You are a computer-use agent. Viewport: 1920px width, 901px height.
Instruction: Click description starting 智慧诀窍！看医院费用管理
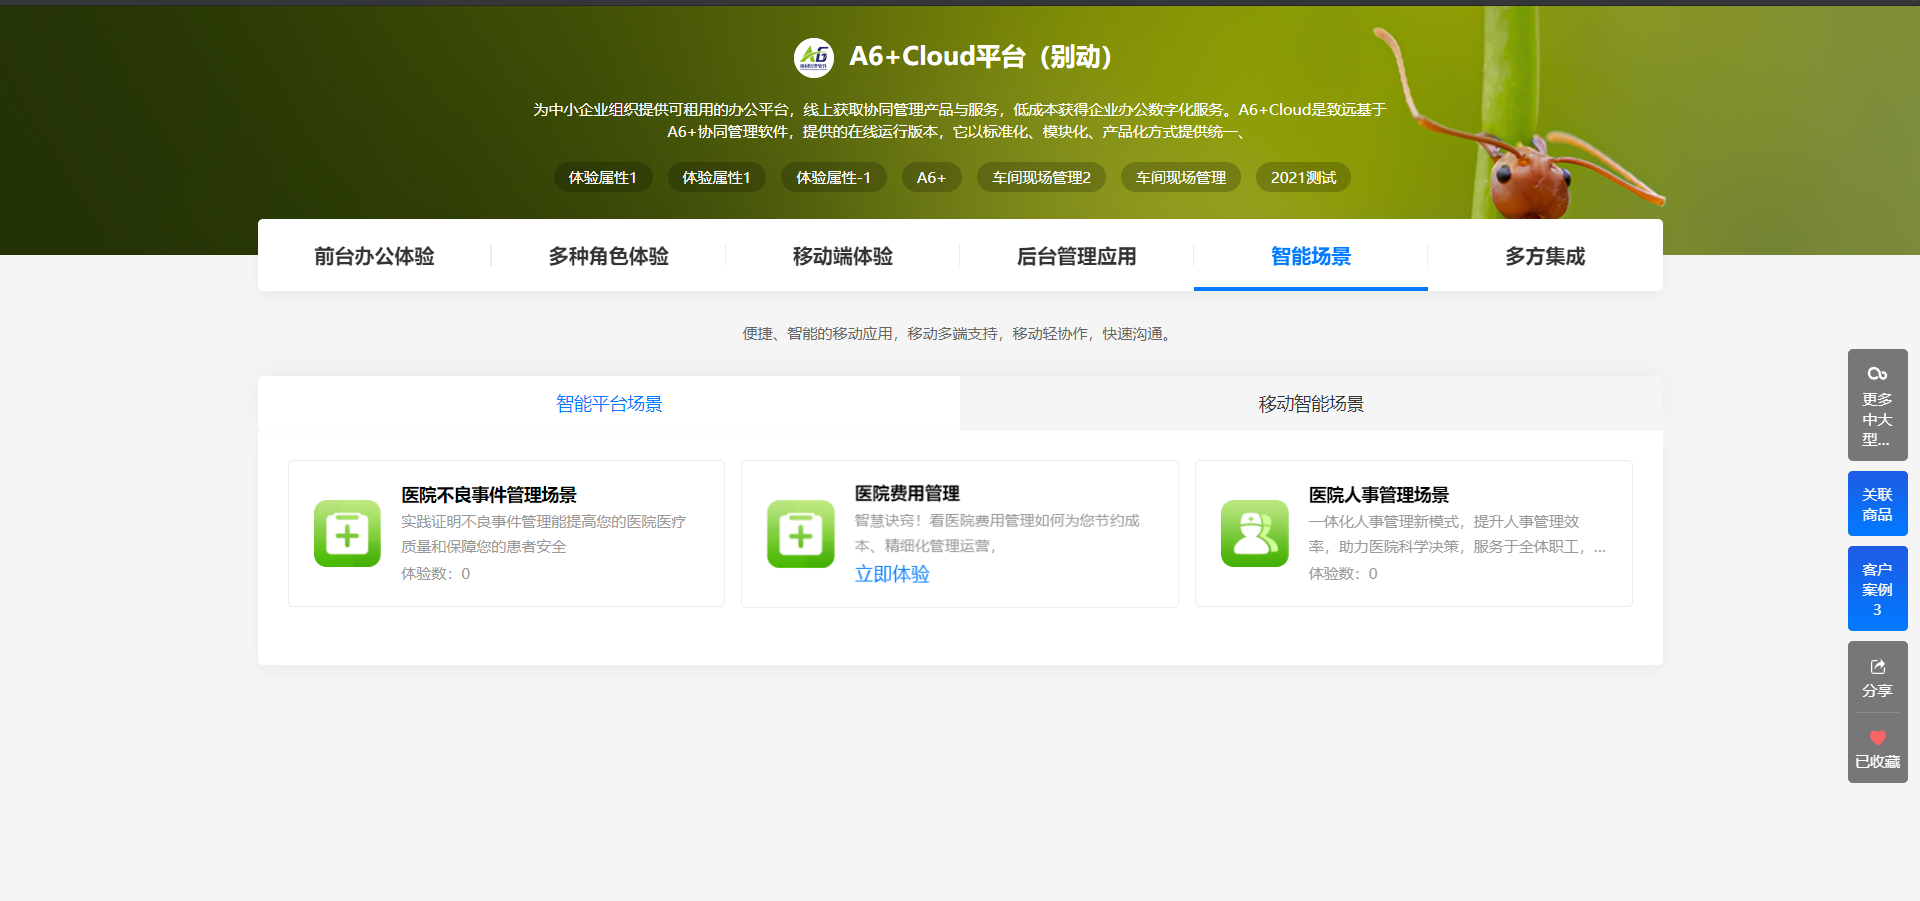click(997, 533)
